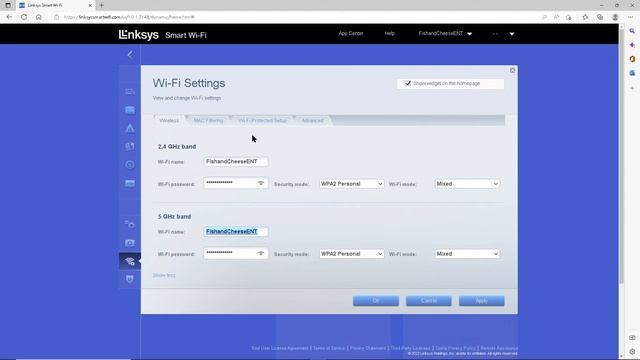Go to browser Home icon
The width and height of the screenshot is (640, 360).
tap(39, 17)
